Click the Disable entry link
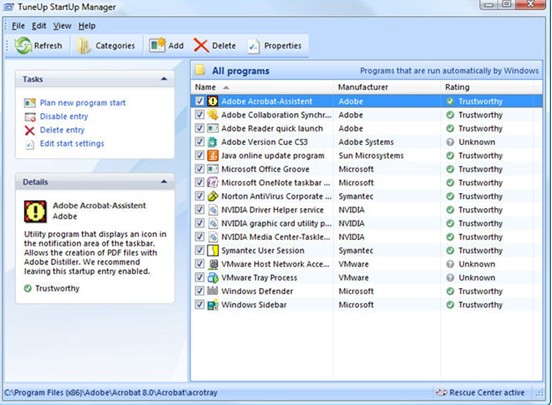 [x=64, y=116]
